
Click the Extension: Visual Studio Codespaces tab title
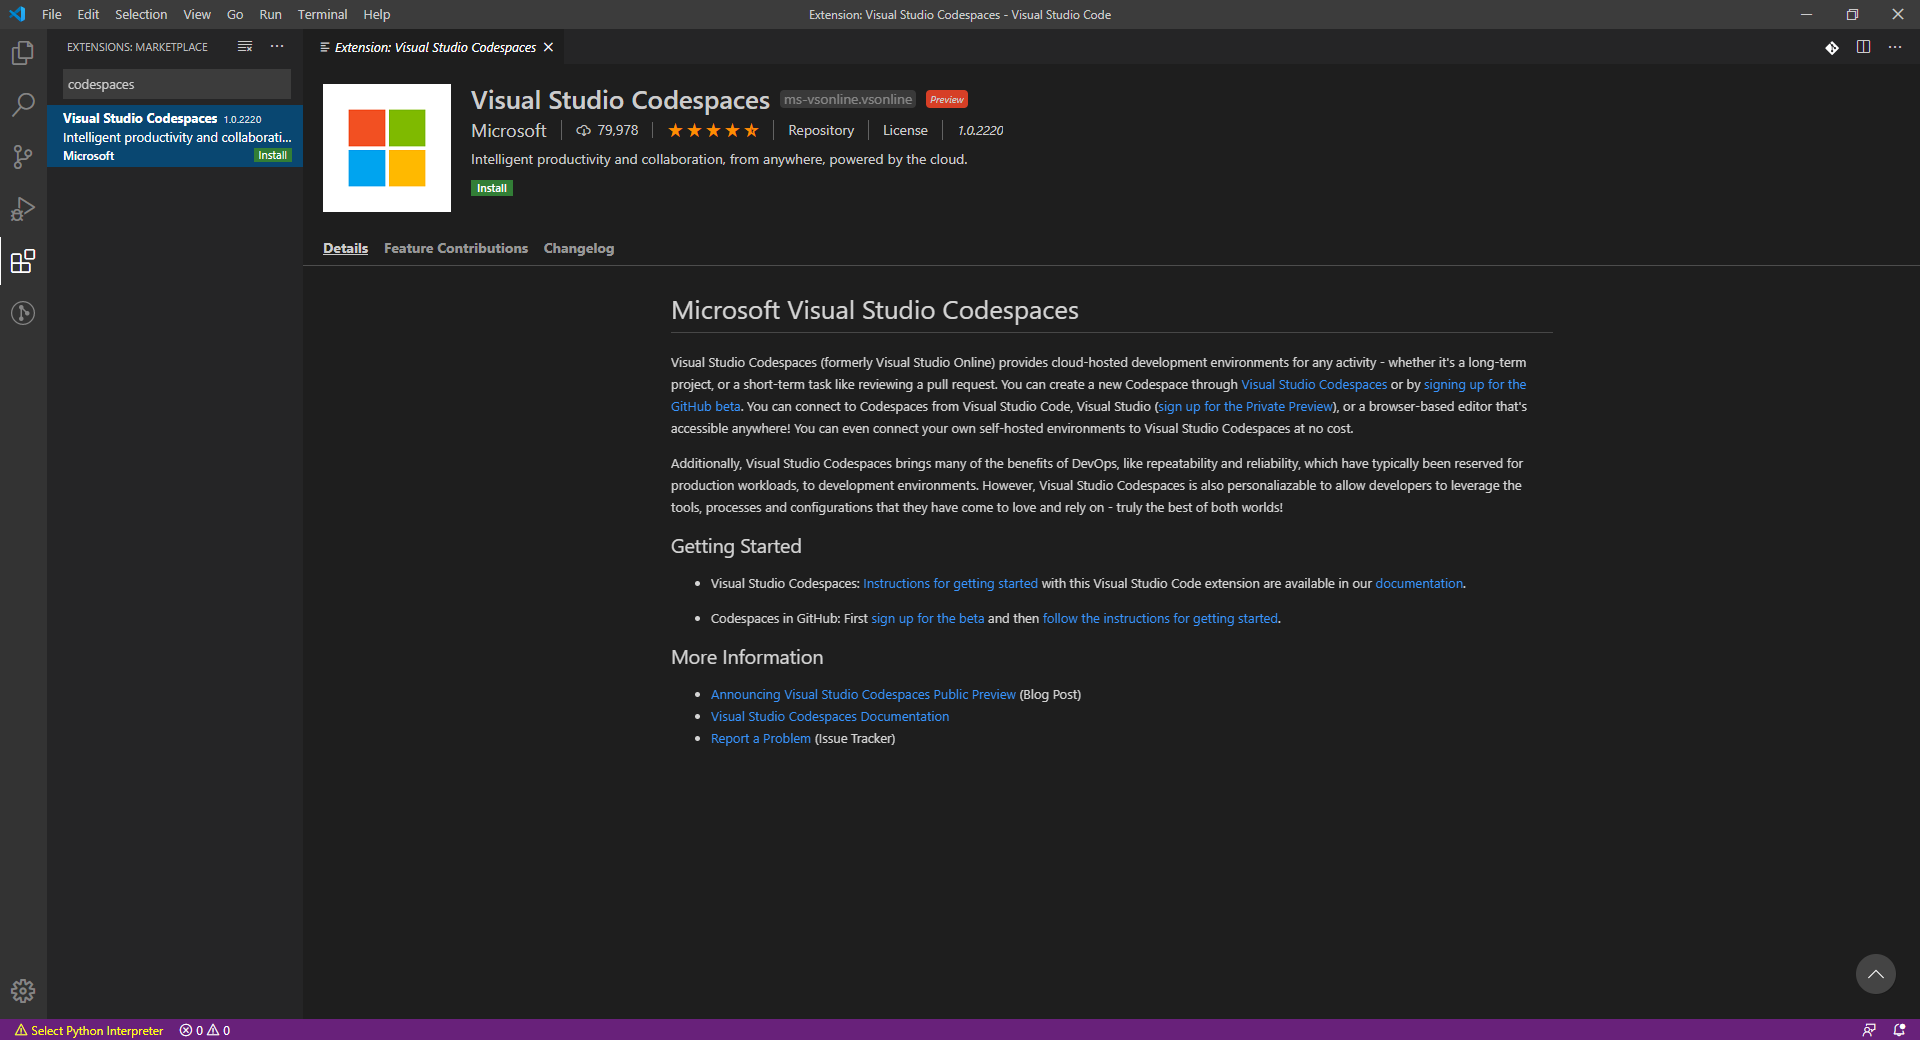tap(435, 47)
